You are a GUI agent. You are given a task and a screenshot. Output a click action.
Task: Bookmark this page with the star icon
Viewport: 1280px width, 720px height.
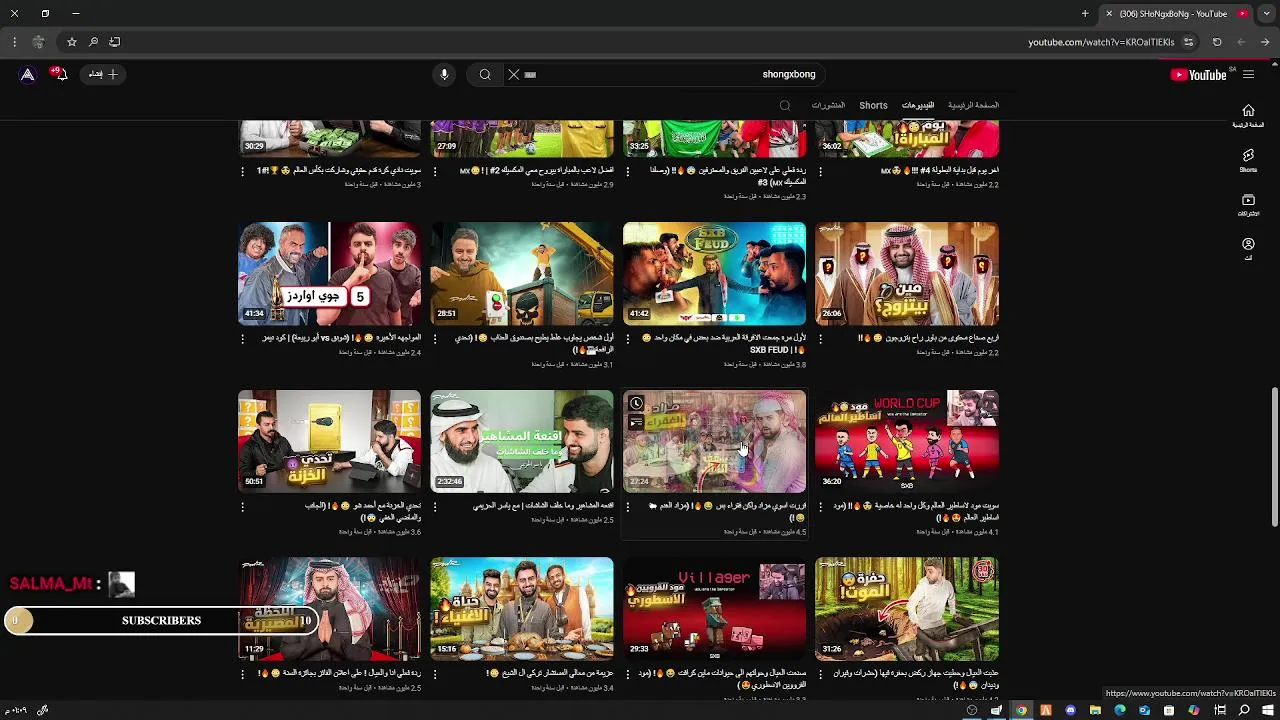pyautogui.click(x=72, y=42)
